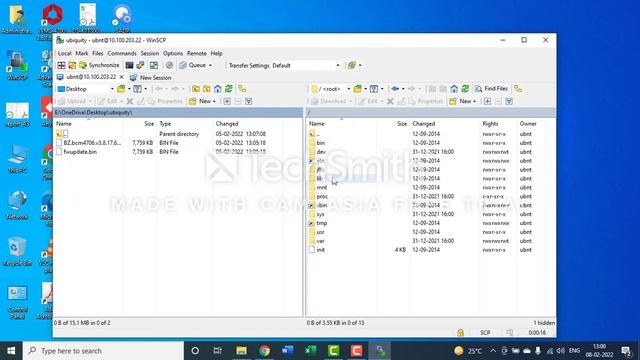Click the Queue toolbar icon
Image resolution: width=640 pixels, height=360 pixels.
[192, 65]
